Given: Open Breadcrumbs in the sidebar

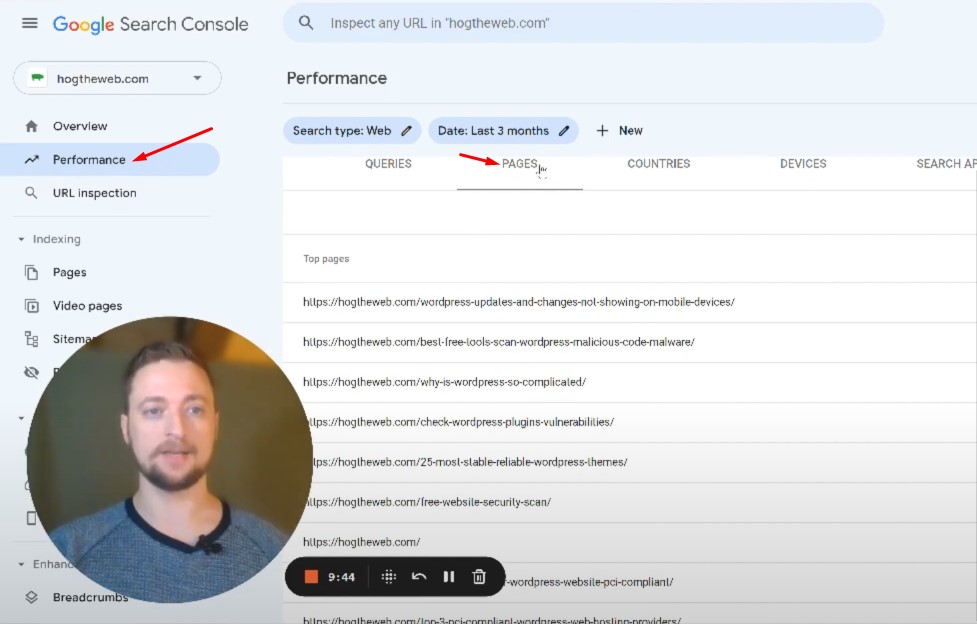Looking at the screenshot, I should point(90,597).
